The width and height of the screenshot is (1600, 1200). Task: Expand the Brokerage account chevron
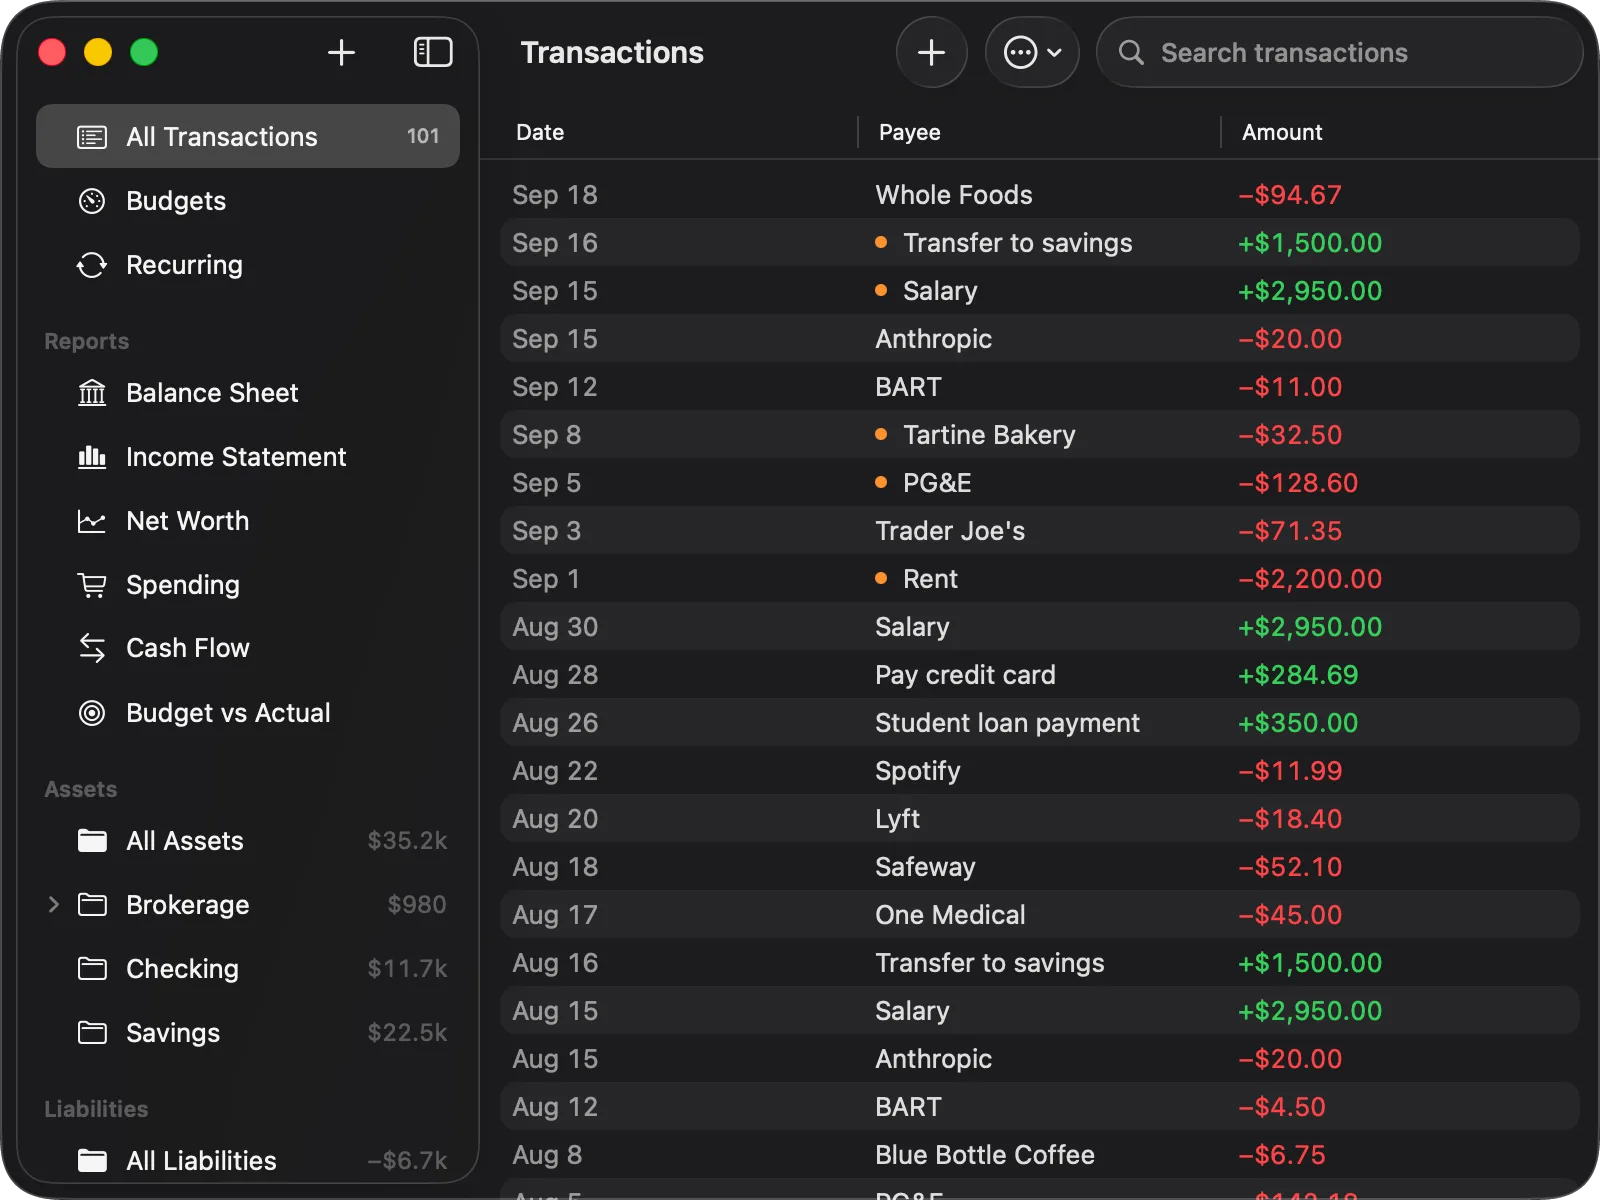pyautogui.click(x=54, y=905)
